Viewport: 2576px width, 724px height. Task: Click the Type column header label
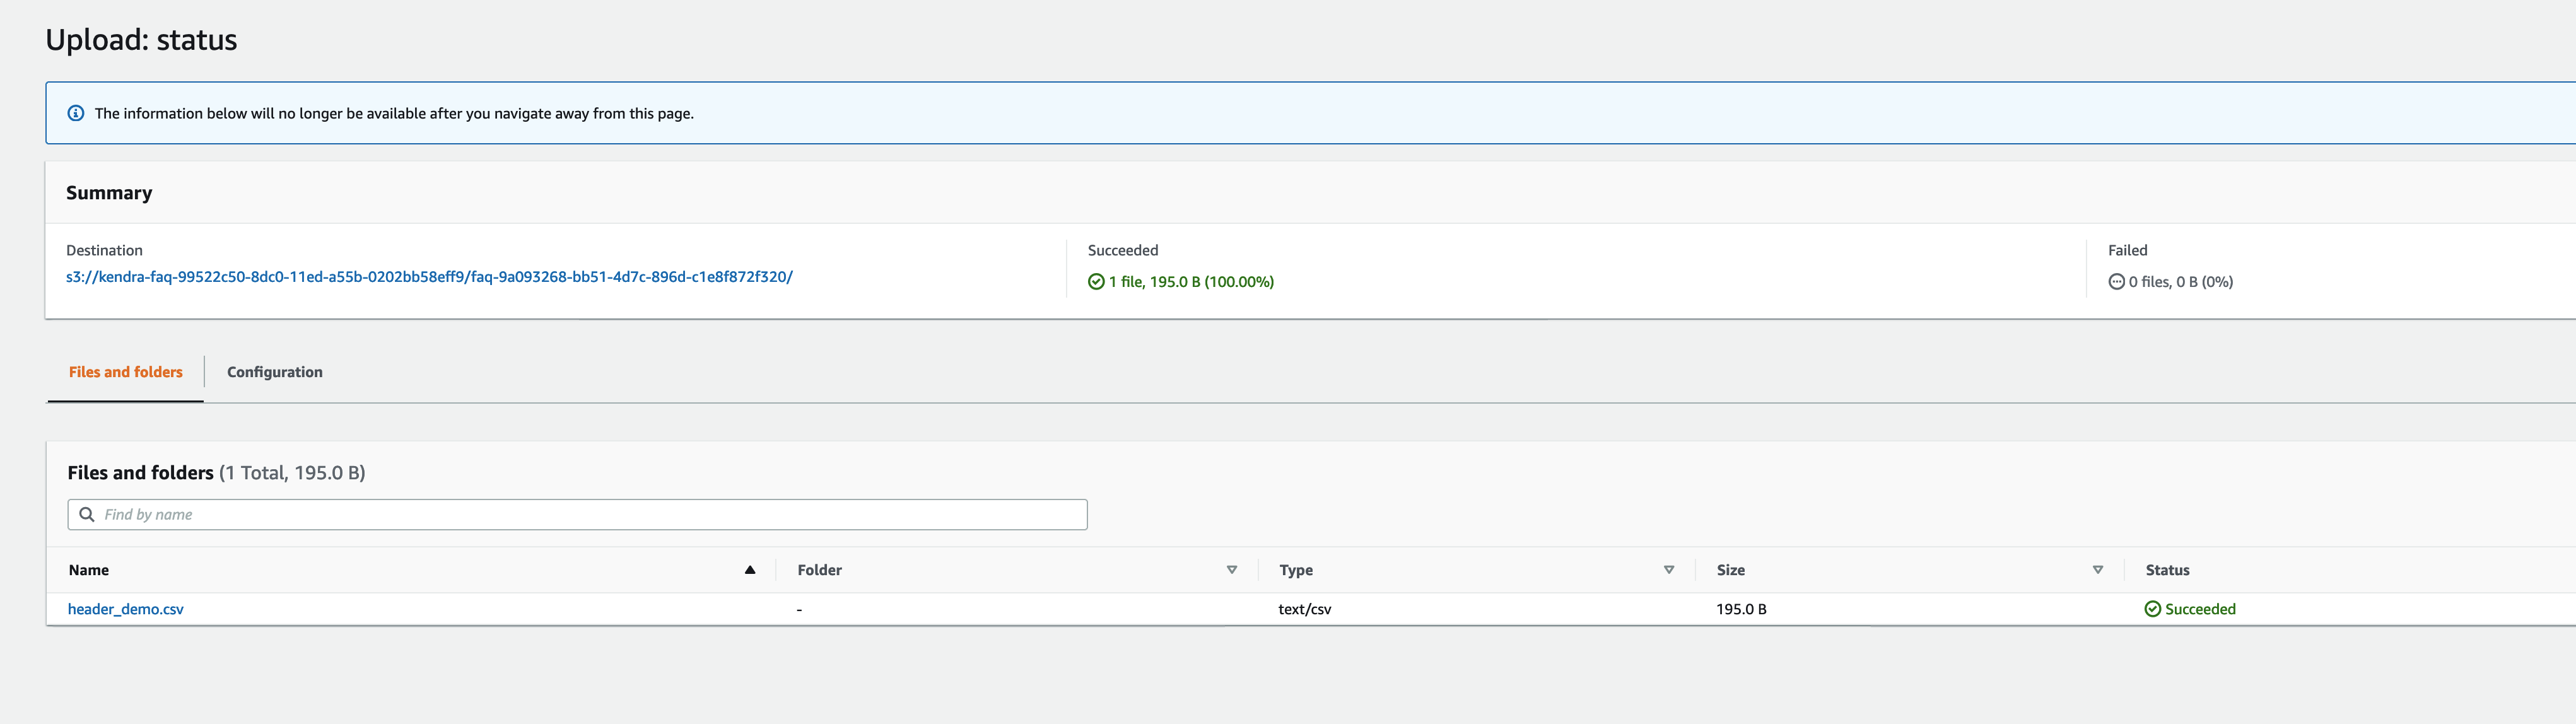point(1296,570)
